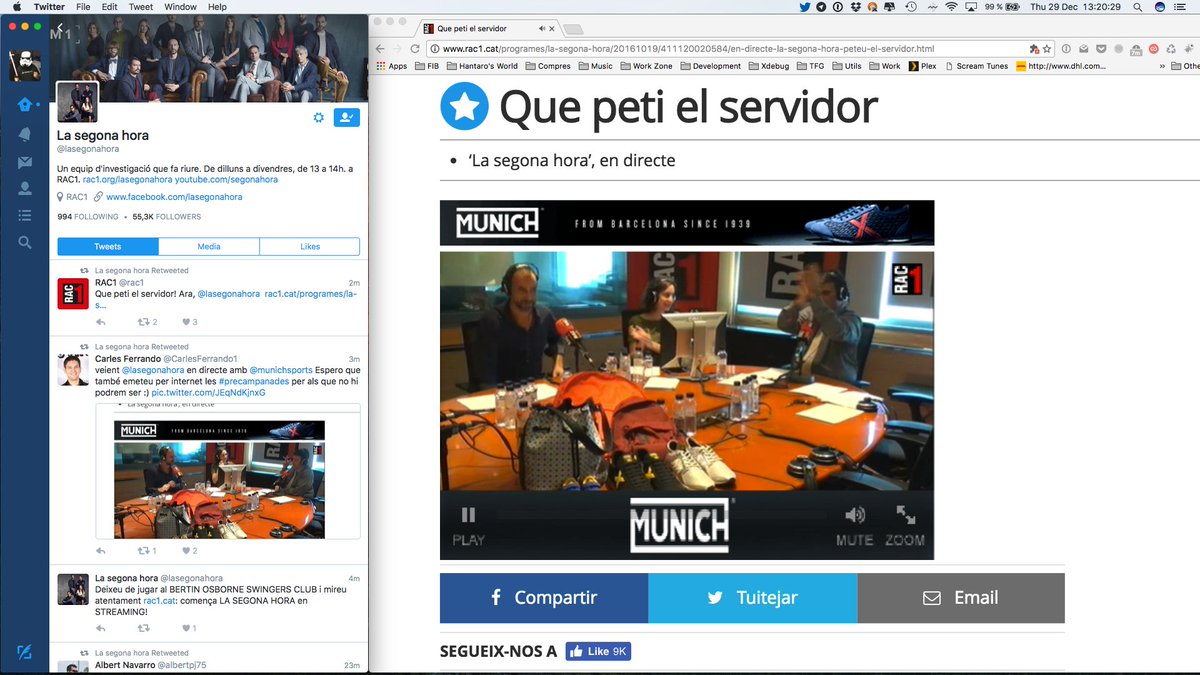Open the Tweet menu in the menu bar

point(141,7)
